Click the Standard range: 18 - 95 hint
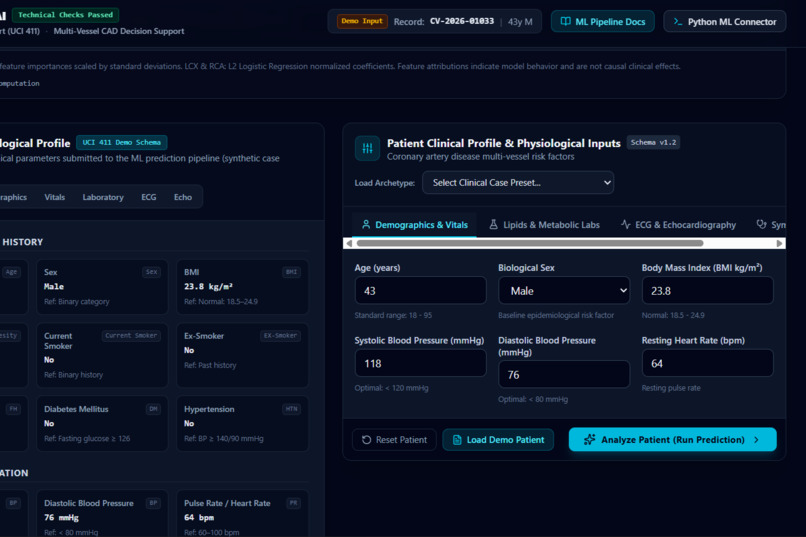The image size is (806, 537). (x=393, y=315)
